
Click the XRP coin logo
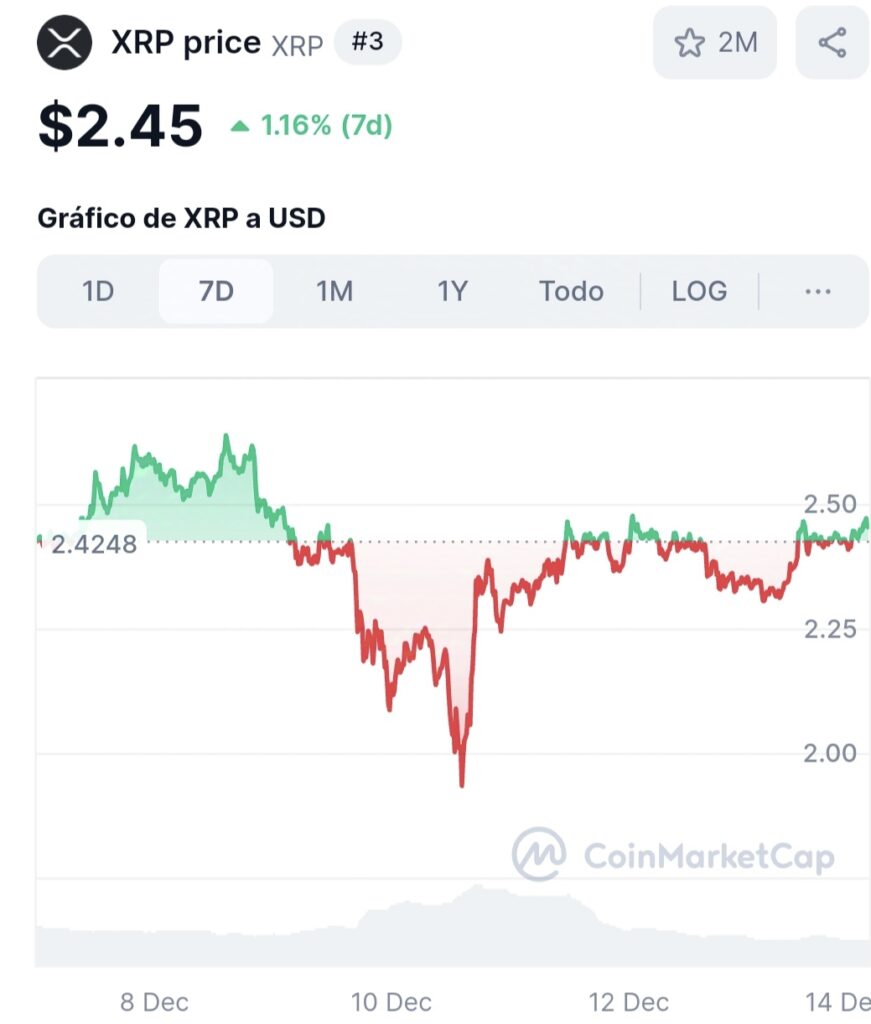[64, 42]
